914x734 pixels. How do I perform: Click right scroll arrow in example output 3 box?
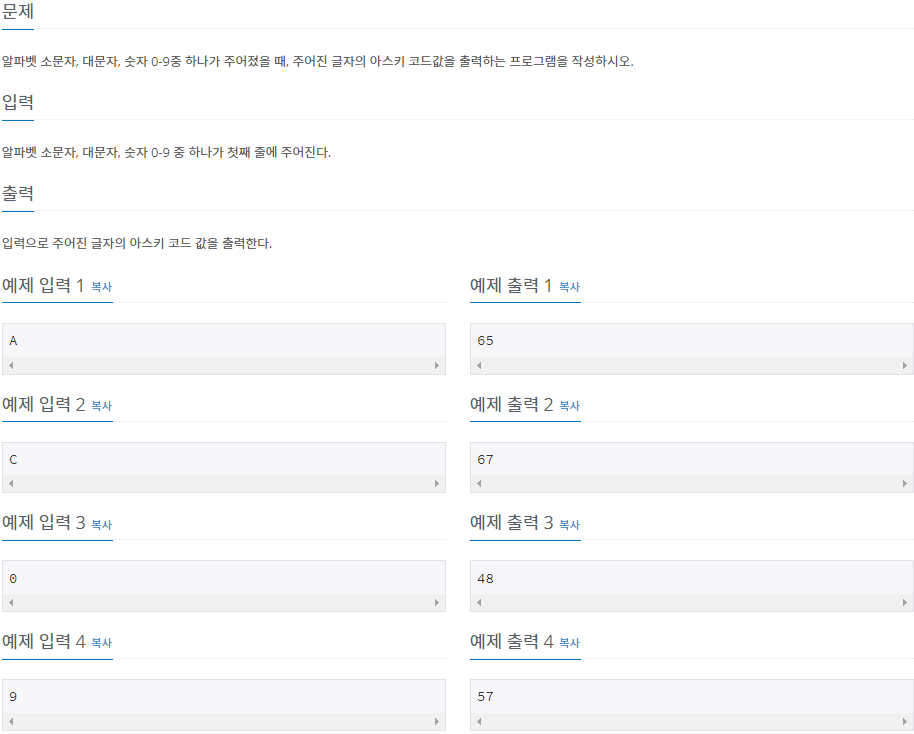click(x=905, y=602)
